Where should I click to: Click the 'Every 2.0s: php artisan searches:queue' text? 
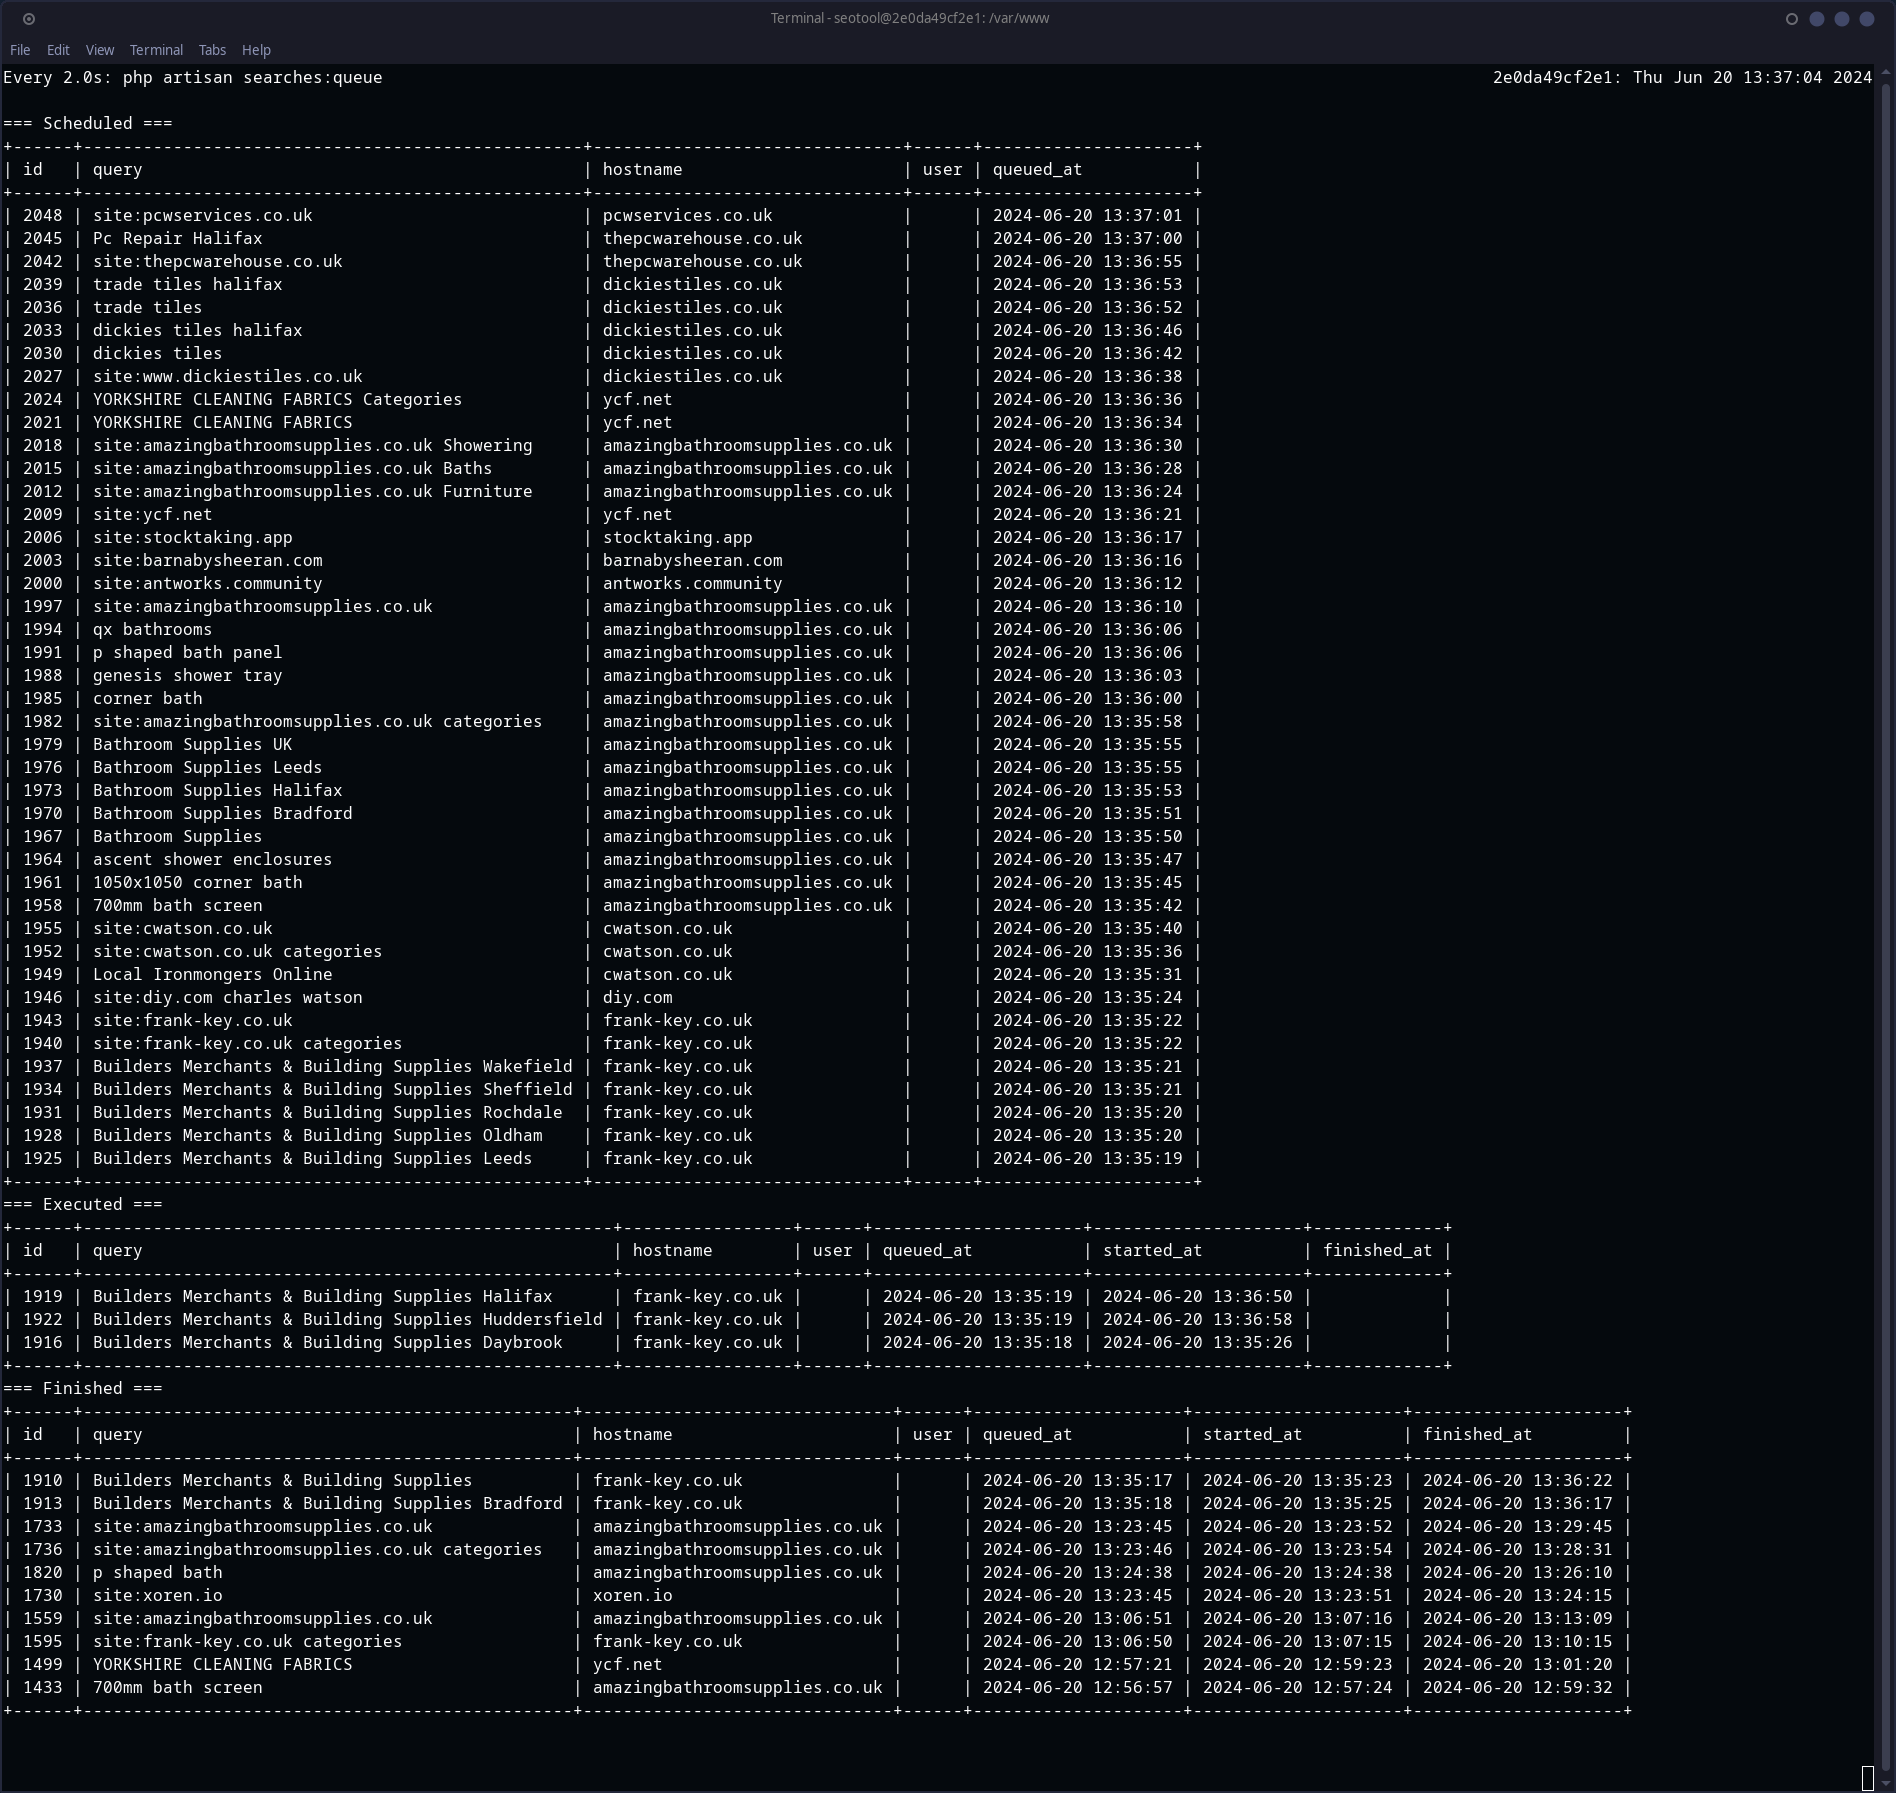coord(193,77)
